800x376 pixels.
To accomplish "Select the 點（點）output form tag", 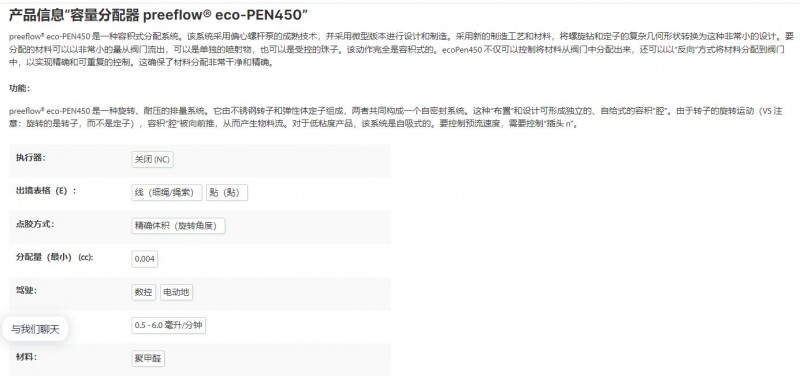I will (x=227, y=193).
